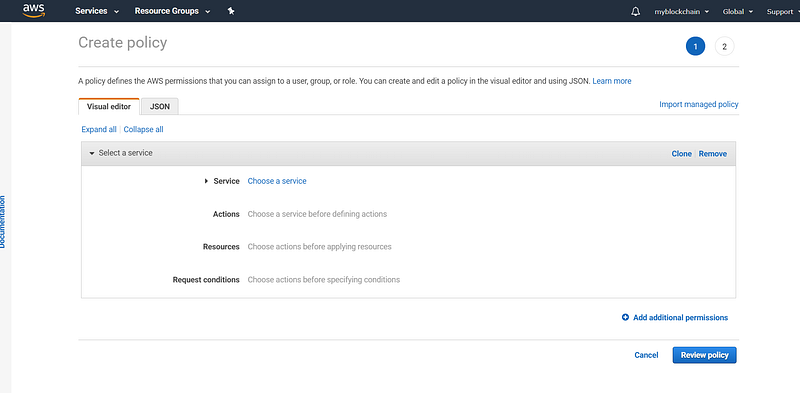Open the myblockchain account menu

(682, 12)
